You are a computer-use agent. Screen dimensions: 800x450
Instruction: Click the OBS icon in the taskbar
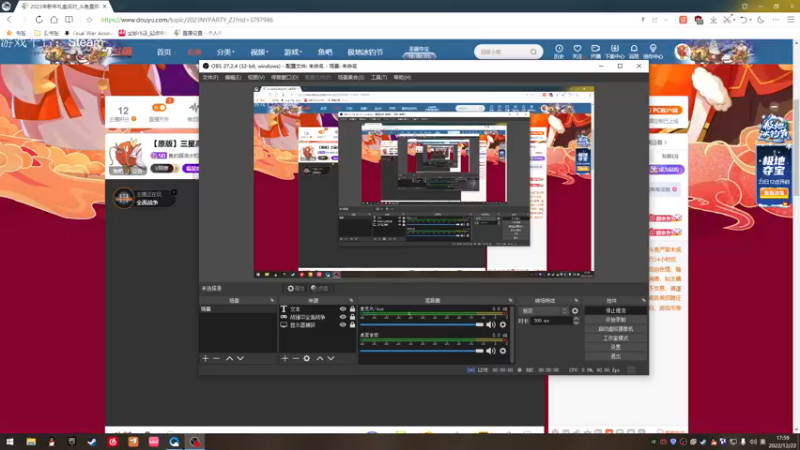click(195, 442)
